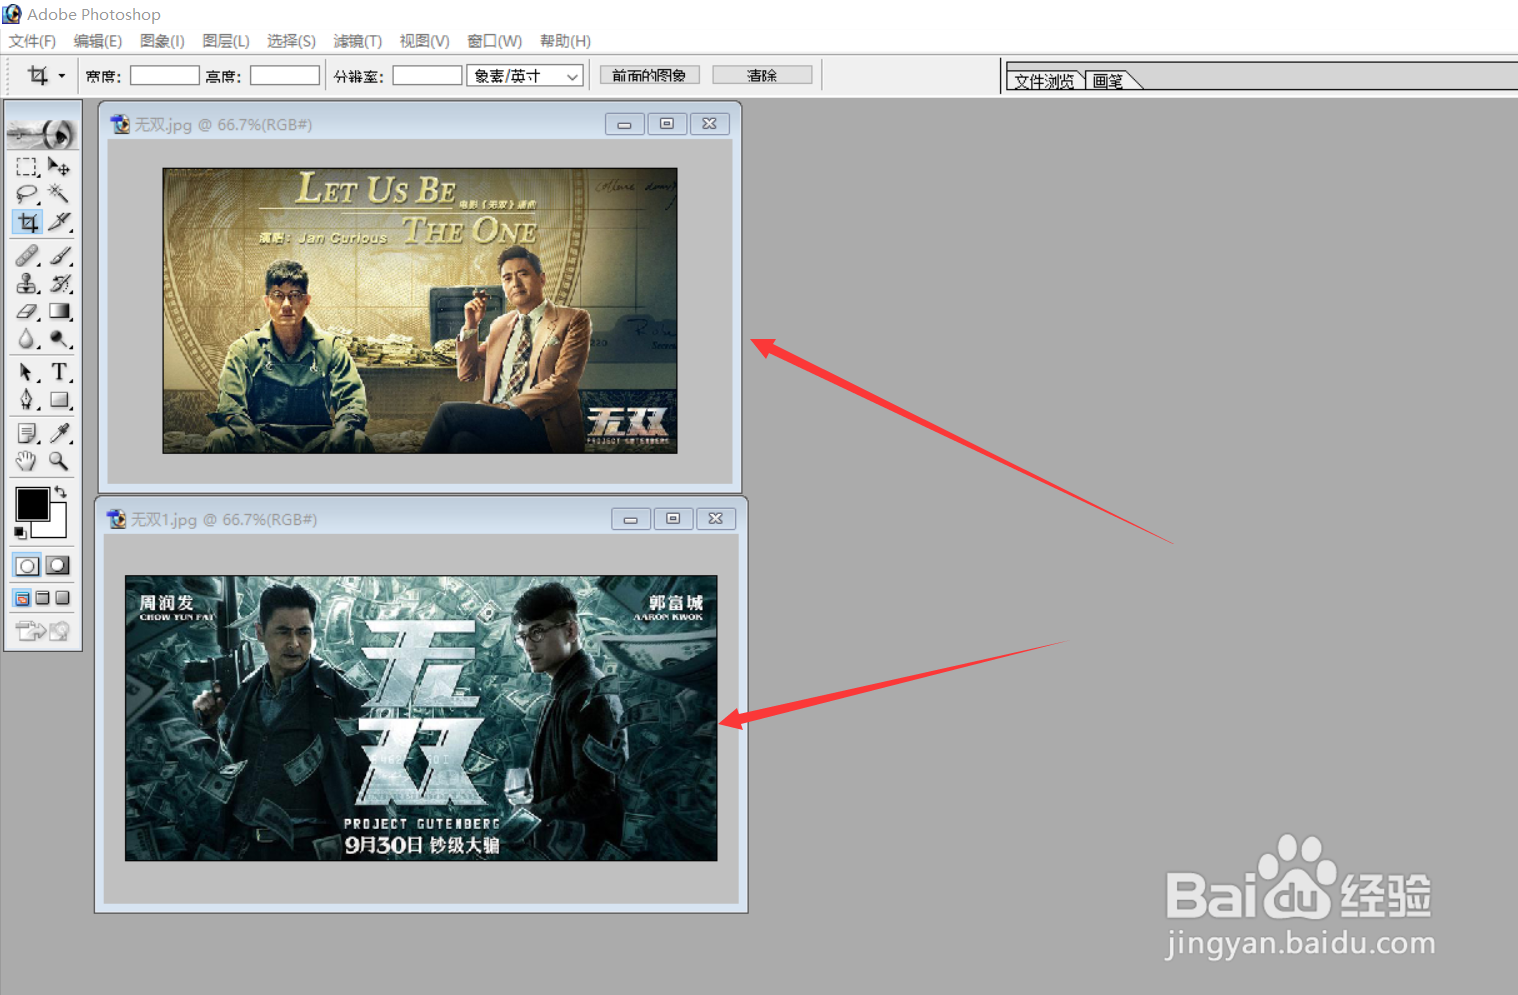Open the 选择(S) menu

[x=291, y=41]
